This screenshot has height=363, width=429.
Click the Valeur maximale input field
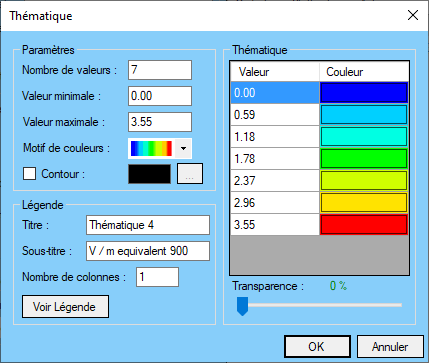[x=160, y=122]
